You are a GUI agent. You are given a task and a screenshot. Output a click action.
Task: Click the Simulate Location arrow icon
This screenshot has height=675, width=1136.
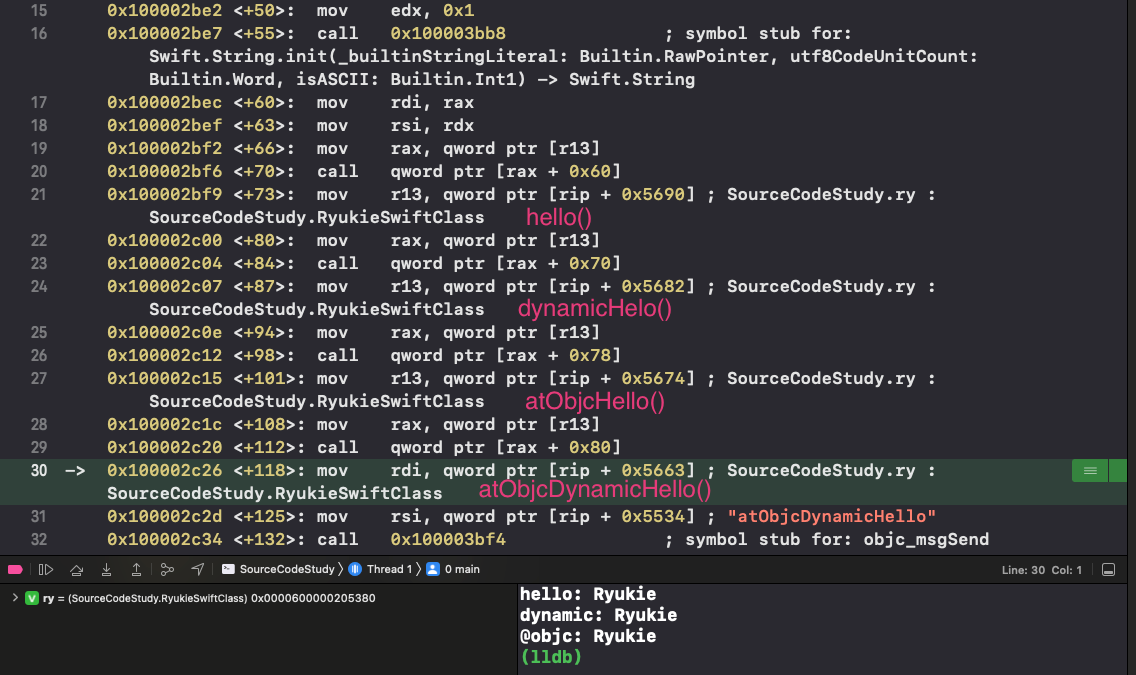197,569
